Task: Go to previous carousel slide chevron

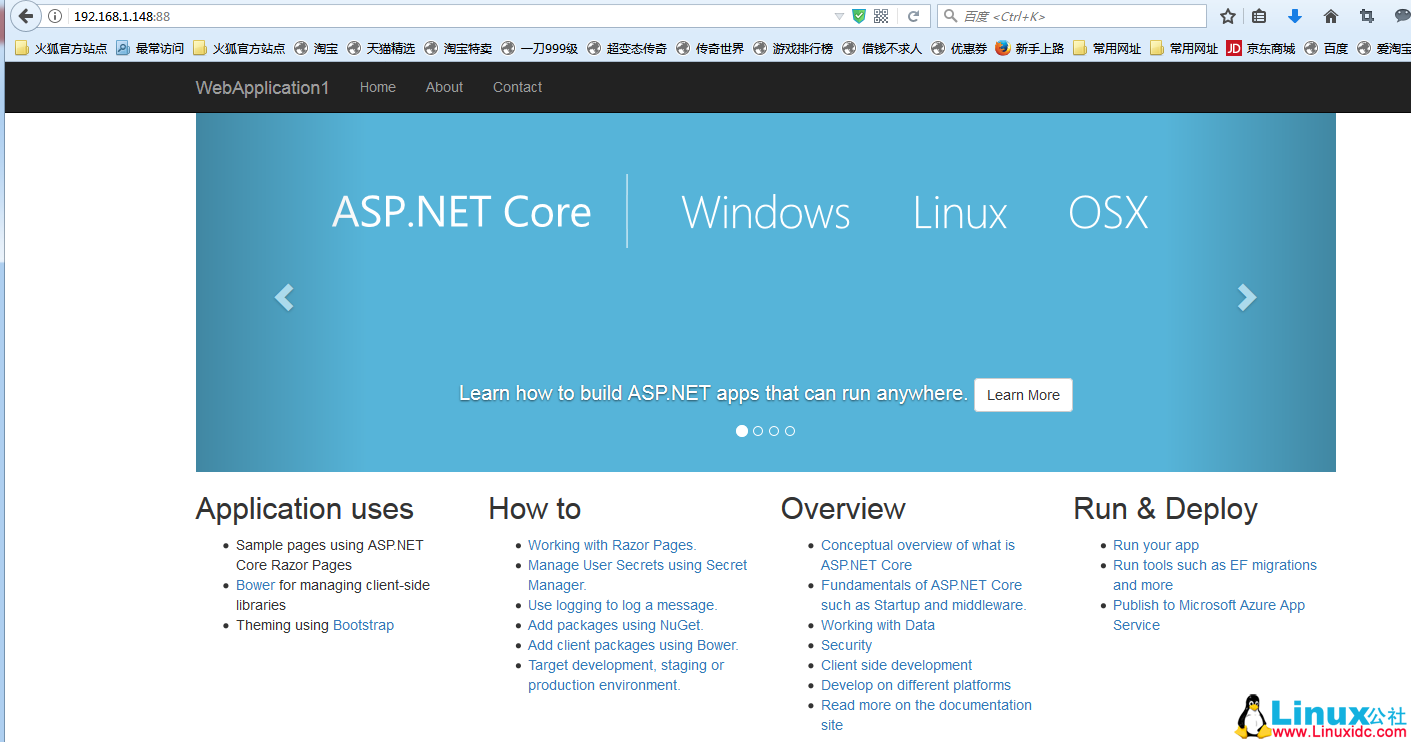Action: coord(284,297)
